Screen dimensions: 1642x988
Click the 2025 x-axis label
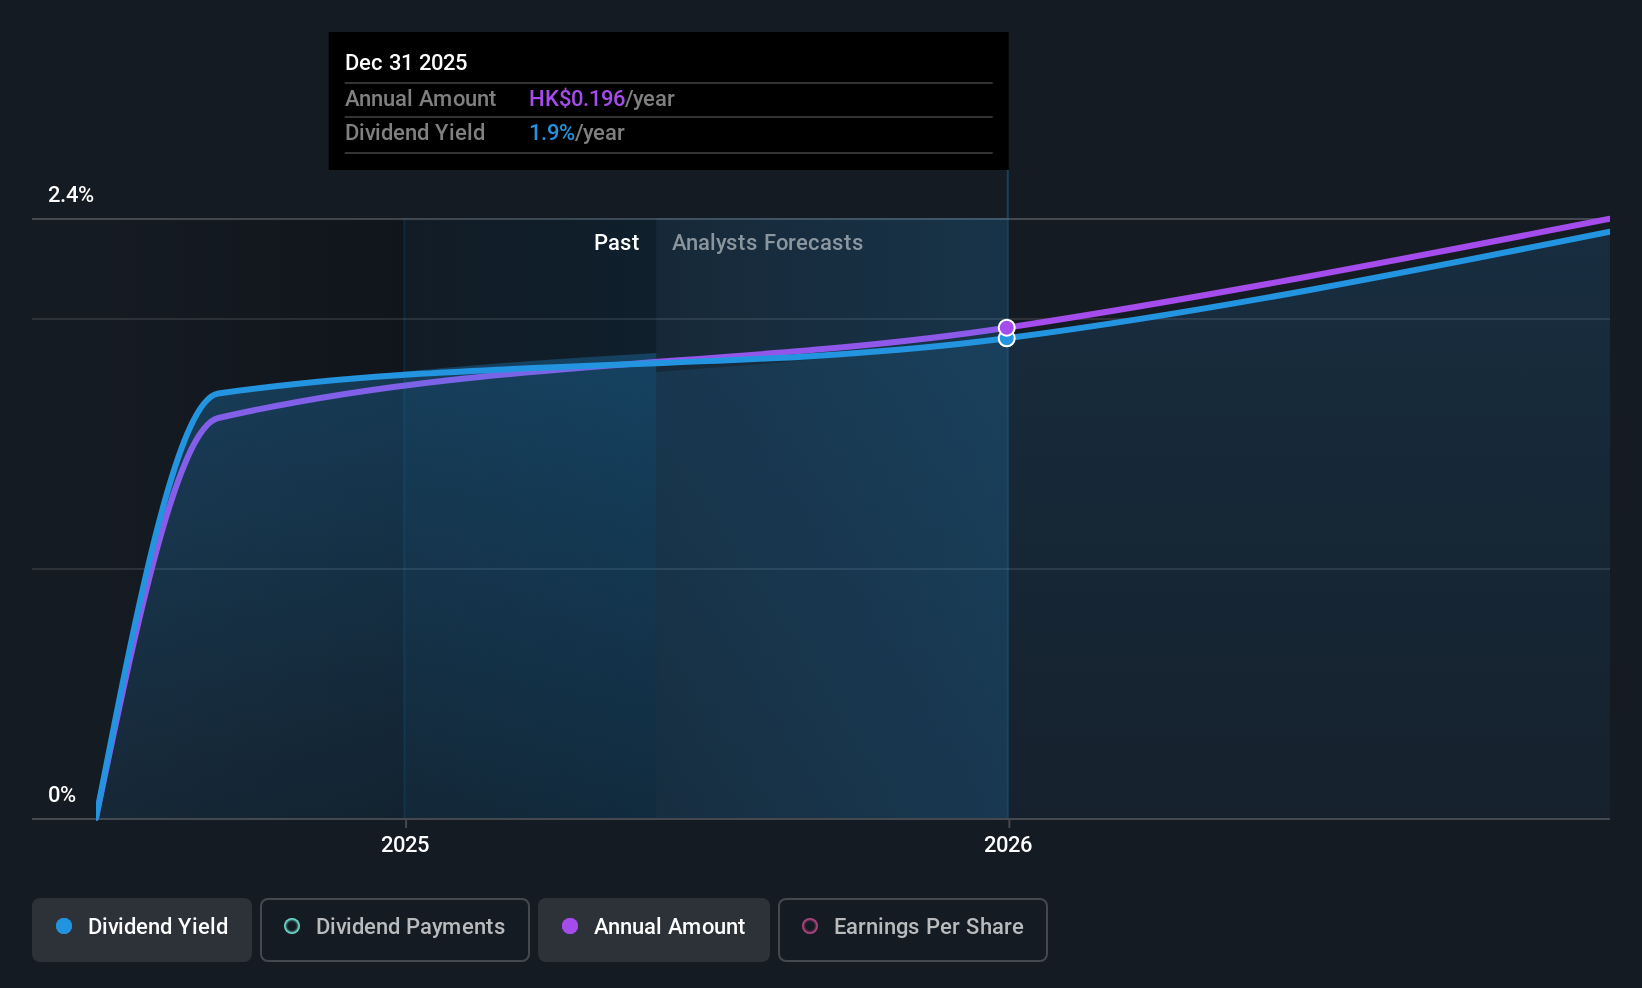pos(405,845)
